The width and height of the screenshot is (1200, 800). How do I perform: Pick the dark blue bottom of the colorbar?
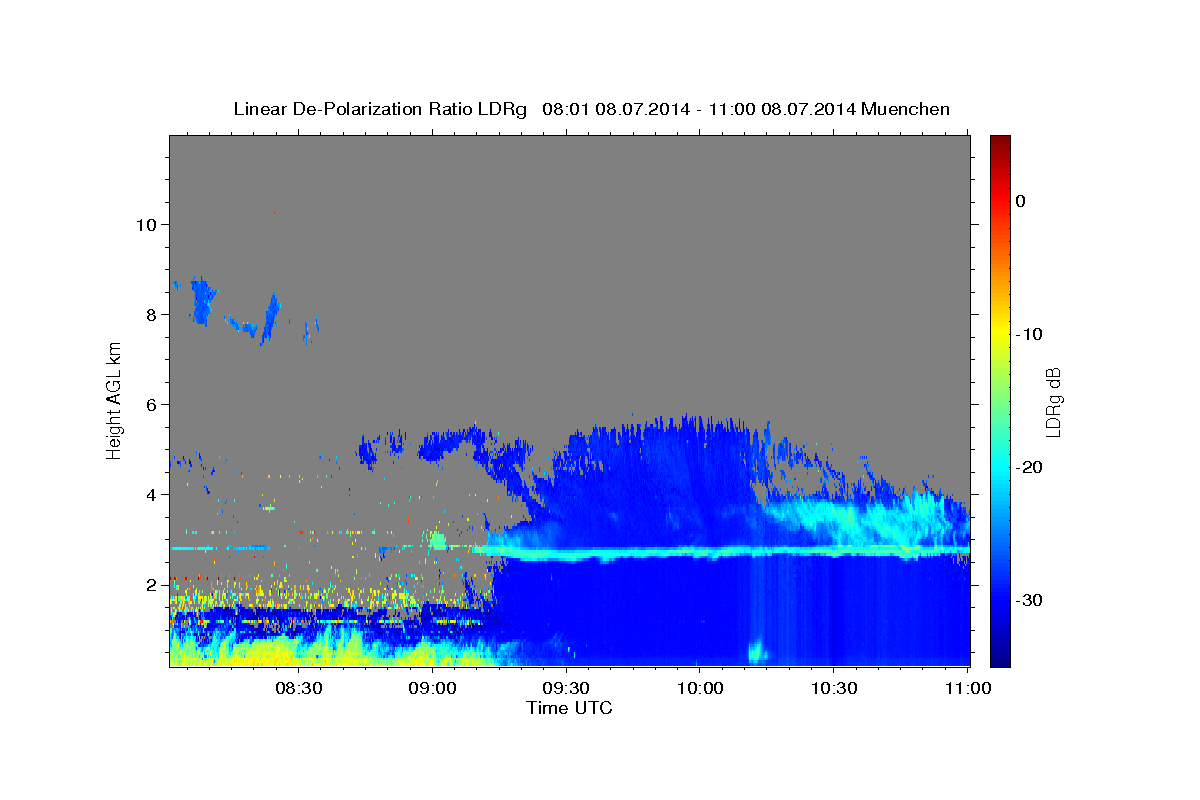tap(1000, 658)
